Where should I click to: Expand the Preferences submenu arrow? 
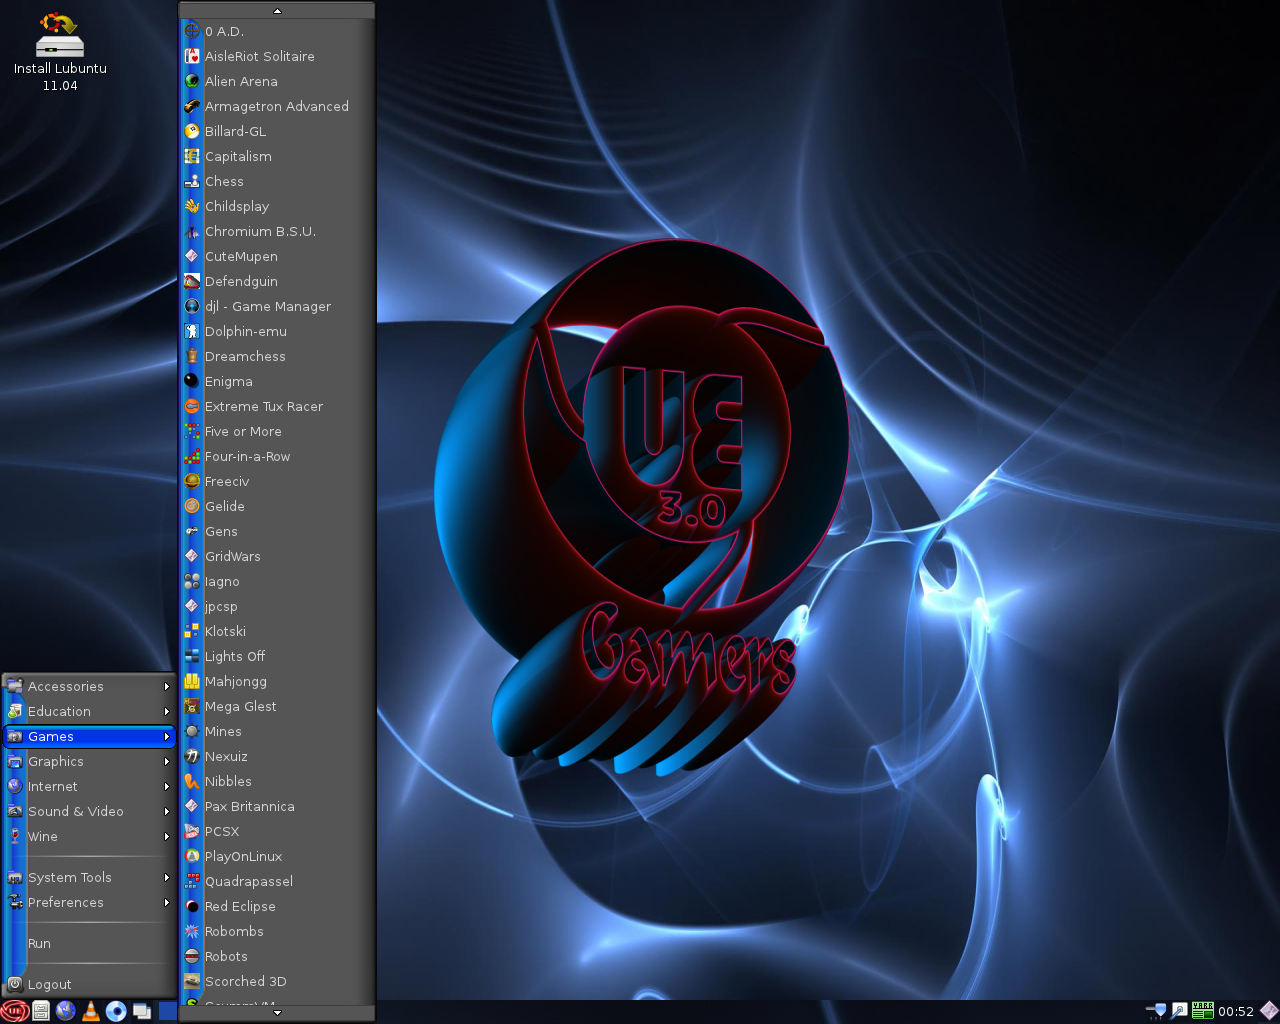pos(167,903)
